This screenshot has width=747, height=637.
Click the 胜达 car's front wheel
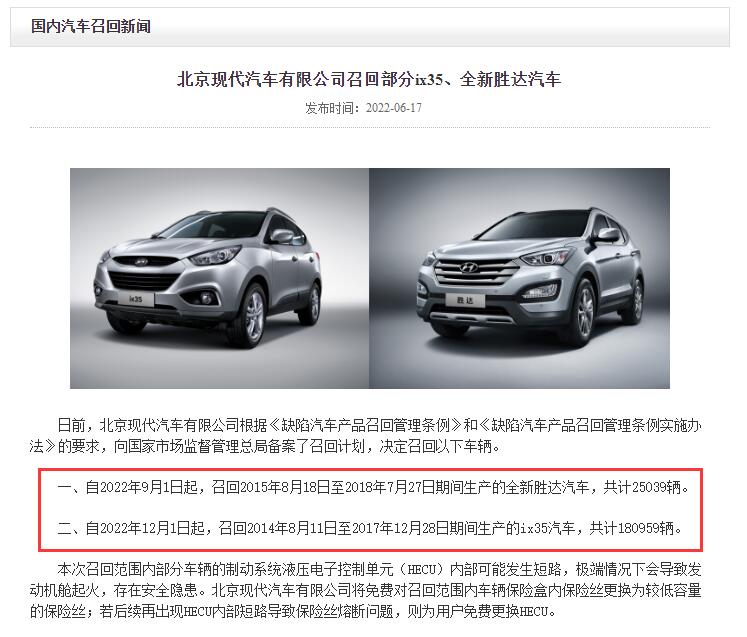click(x=583, y=311)
